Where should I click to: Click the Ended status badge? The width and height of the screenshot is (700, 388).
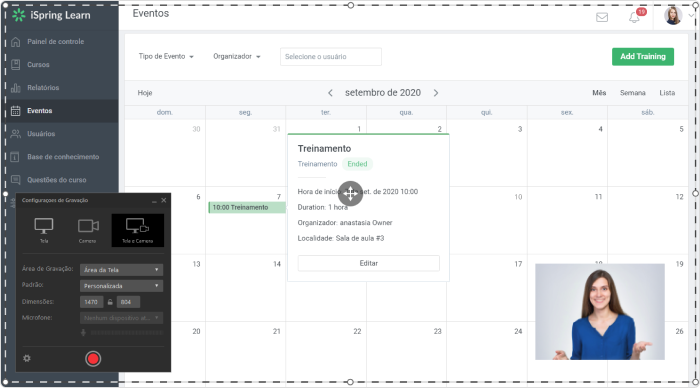[x=357, y=164]
